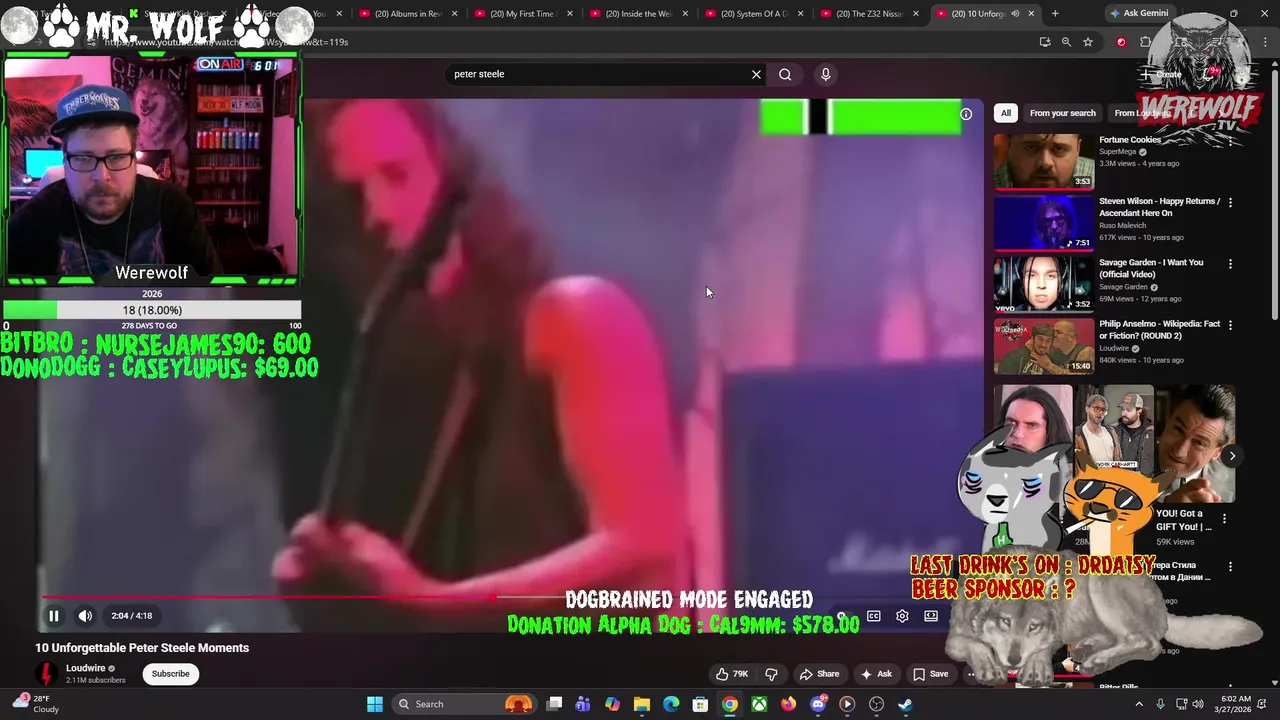Open Fortune Cookies video thumbnail

(x=1044, y=161)
